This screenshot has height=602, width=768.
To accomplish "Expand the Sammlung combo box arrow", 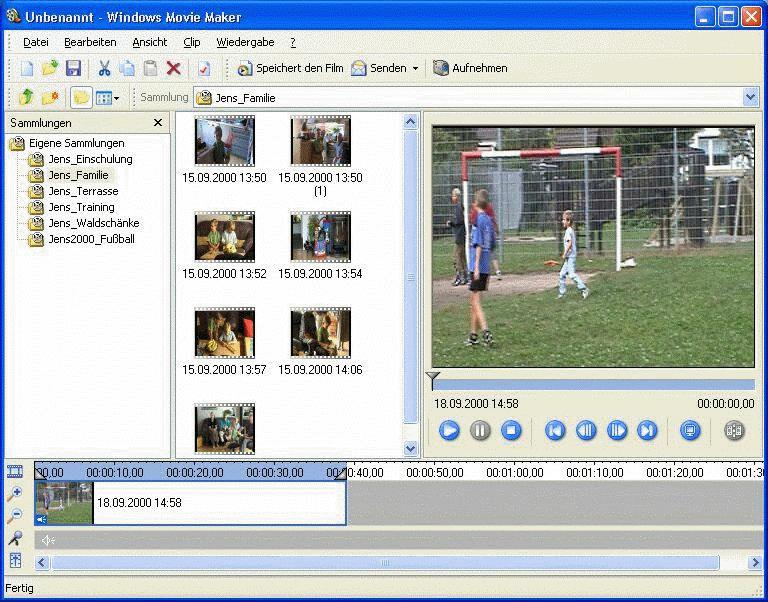I will click(751, 97).
